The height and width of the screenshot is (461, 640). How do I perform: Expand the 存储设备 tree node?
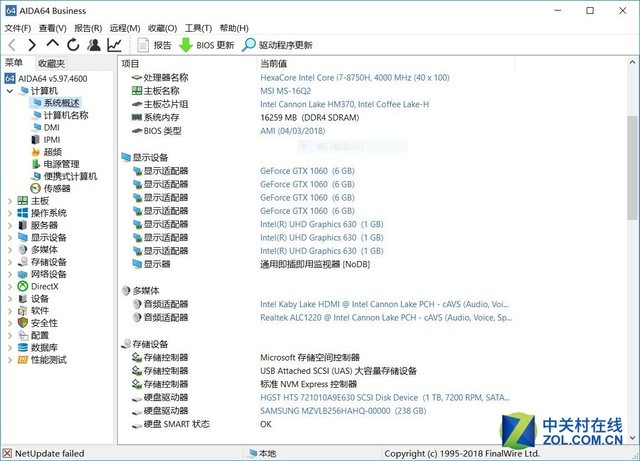[x=11, y=262]
